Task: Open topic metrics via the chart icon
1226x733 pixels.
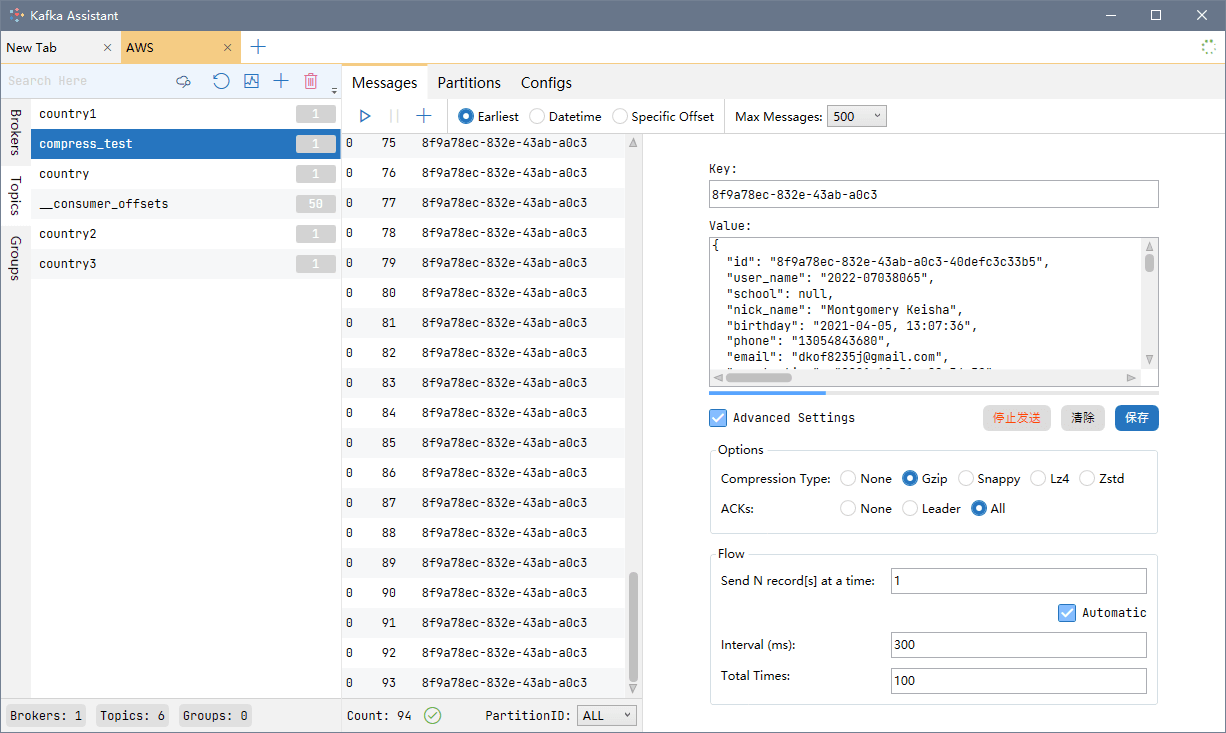Action: (251, 81)
